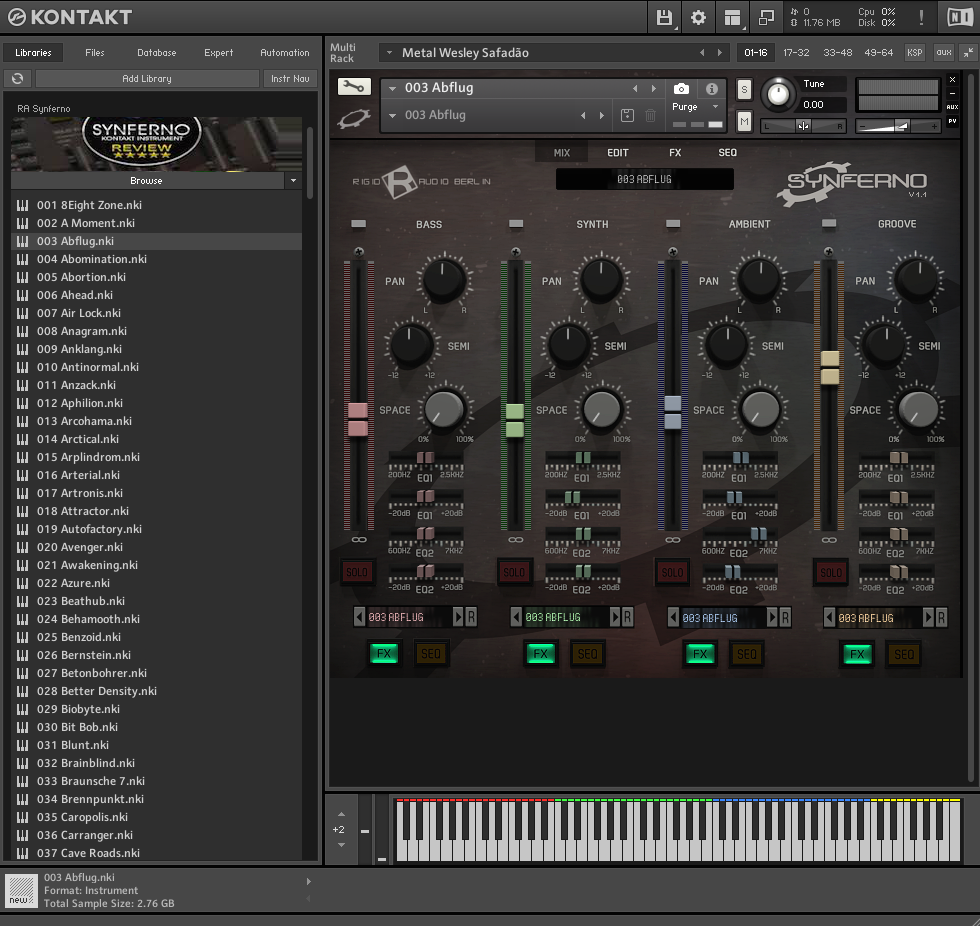The height and width of the screenshot is (926, 980).
Task: Click the NI logo icon
Action: 960,17
